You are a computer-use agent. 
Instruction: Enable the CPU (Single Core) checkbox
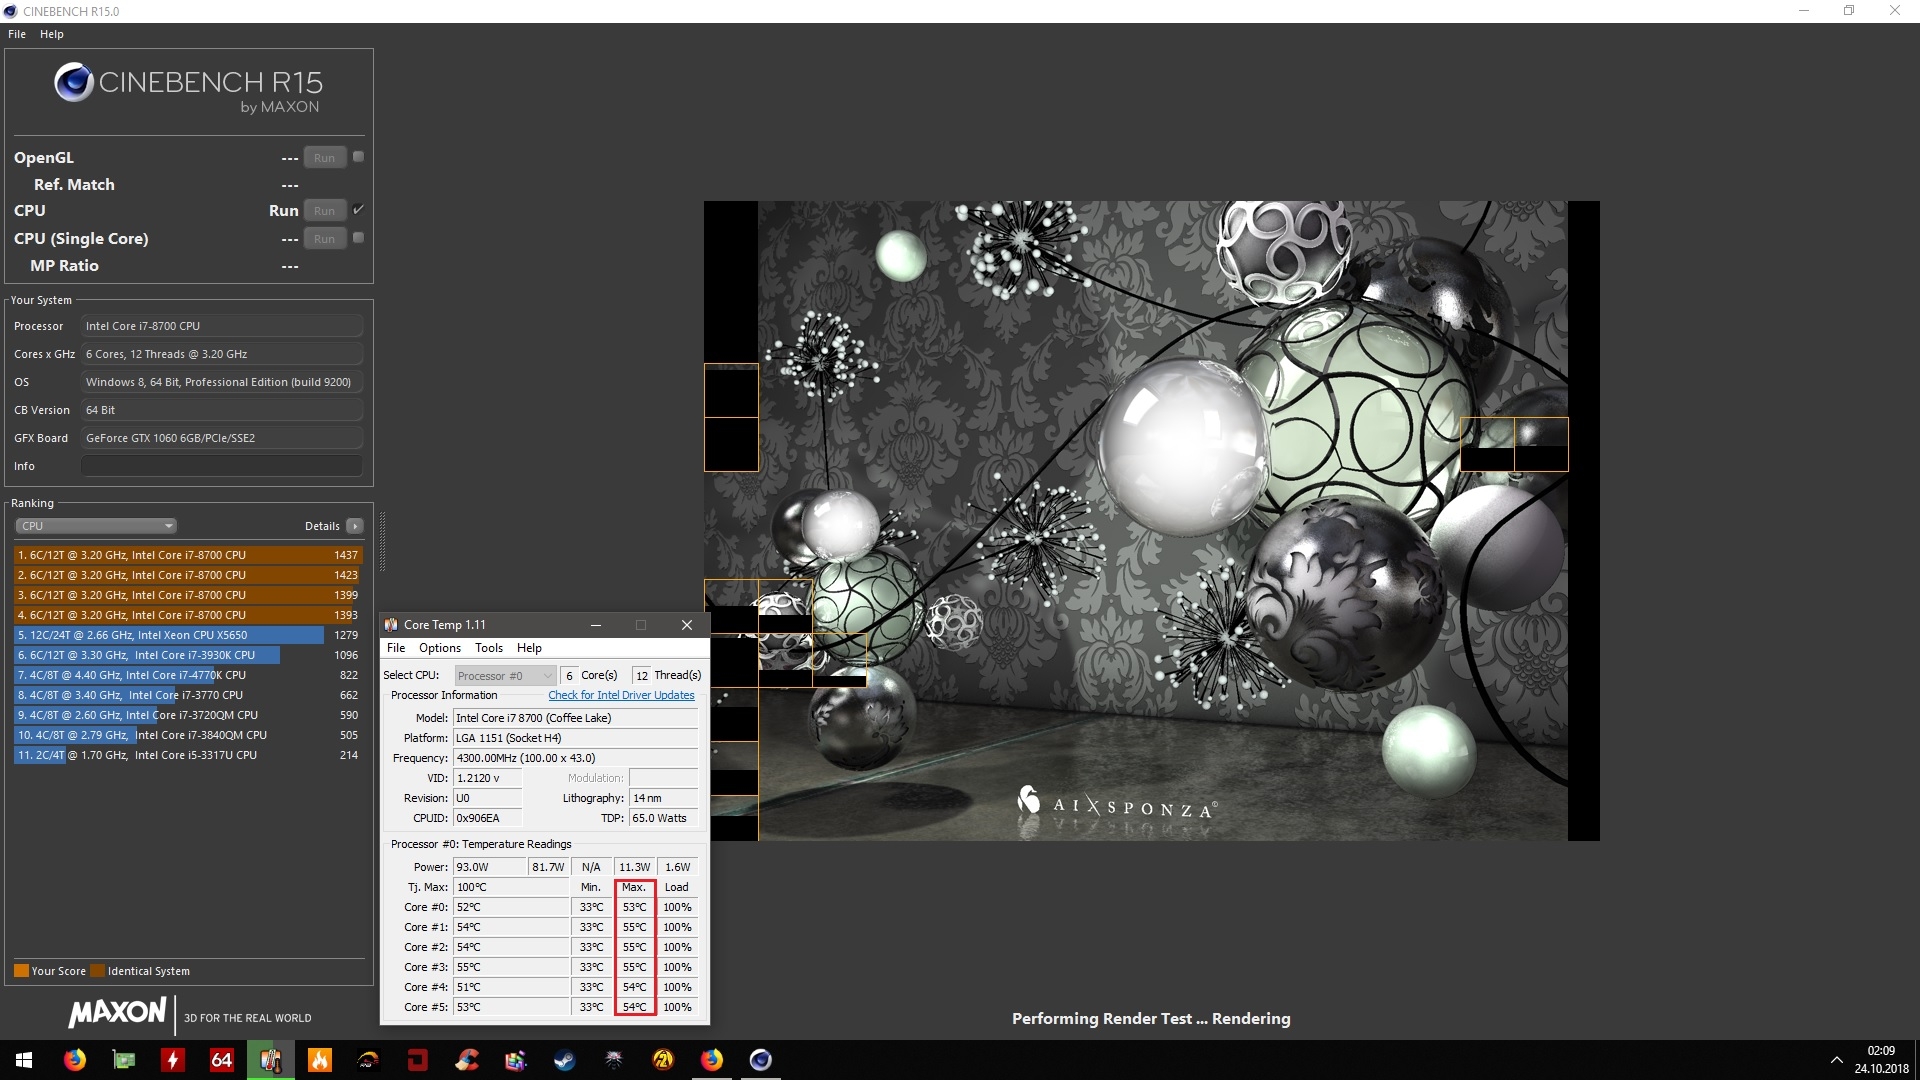[x=359, y=238]
